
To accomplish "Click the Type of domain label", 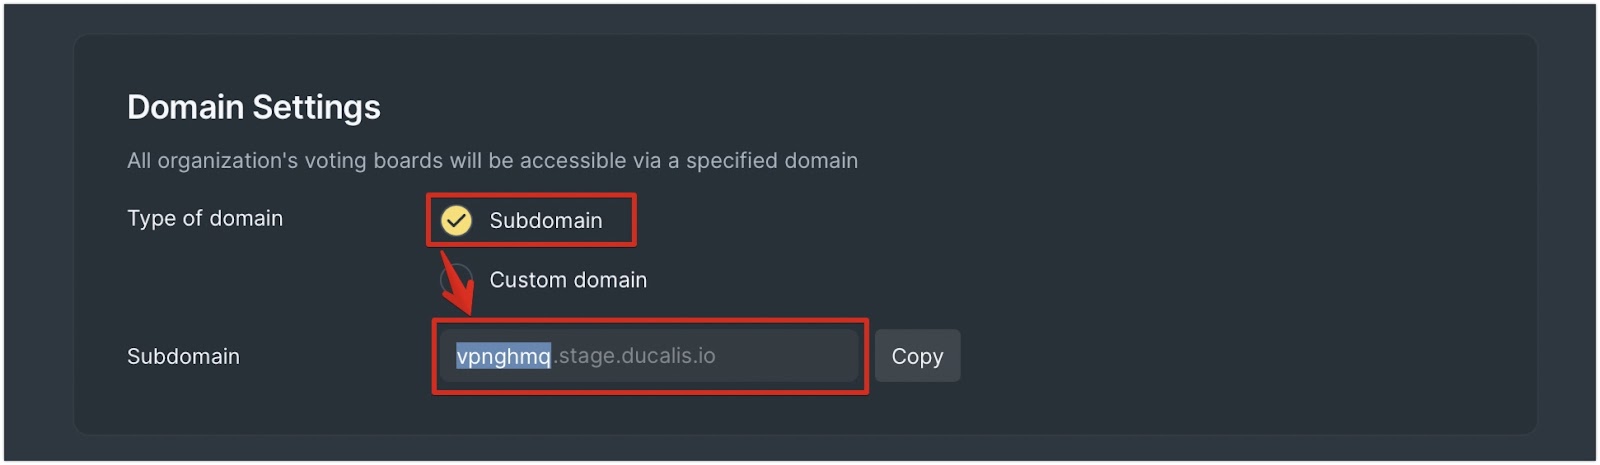I will coord(205,218).
